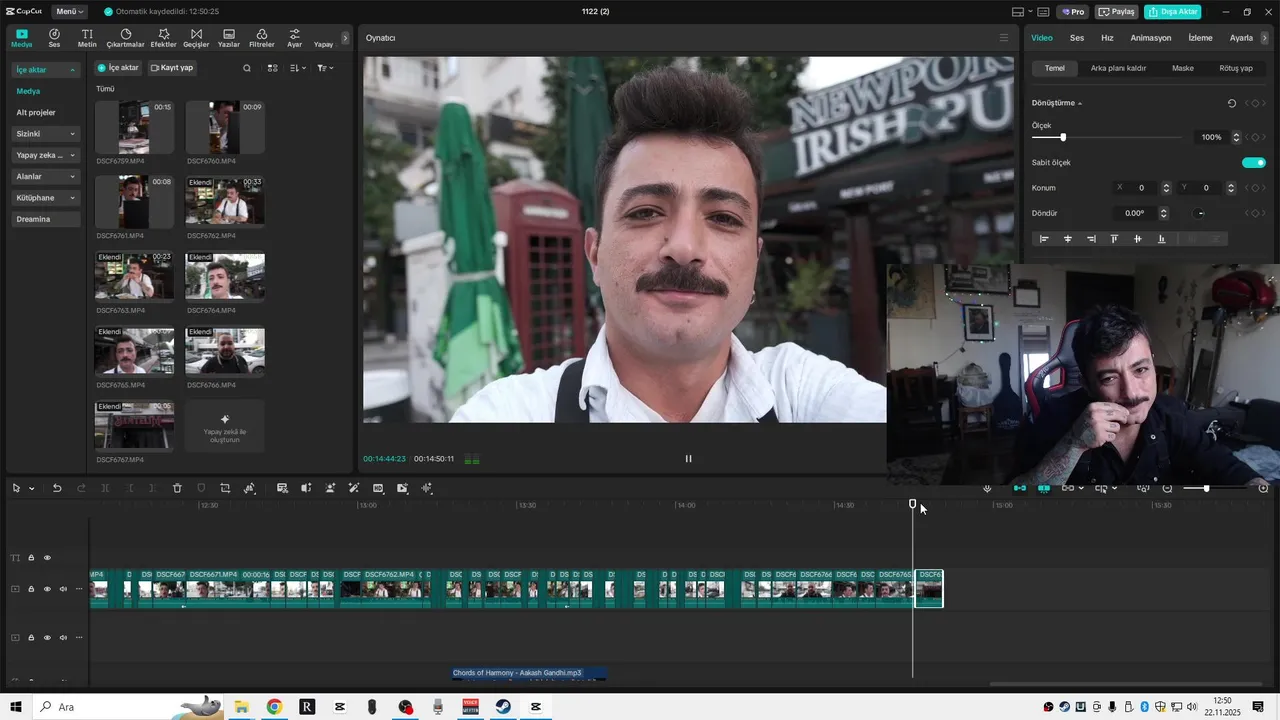Reset Dönüştürme transform settings
The image size is (1280, 720).
click(1231, 103)
